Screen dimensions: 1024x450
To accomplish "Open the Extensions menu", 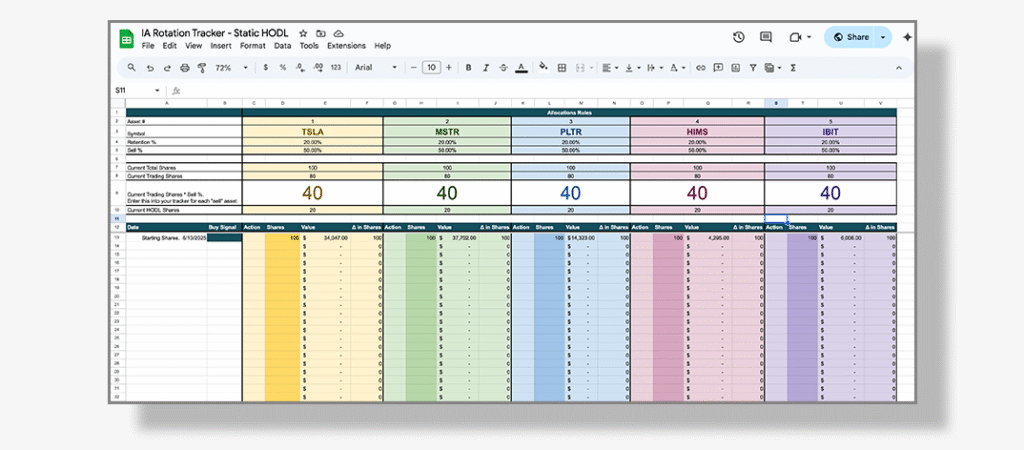I will tap(346, 46).
